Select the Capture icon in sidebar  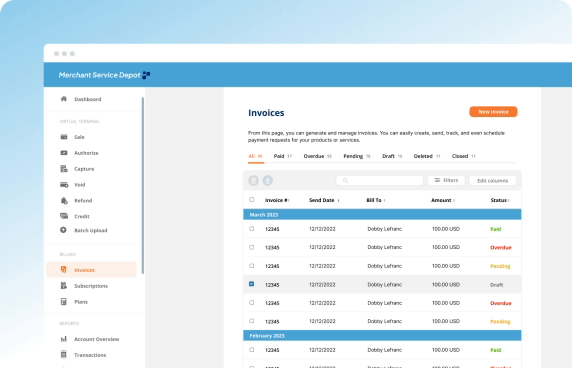click(x=64, y=168)
